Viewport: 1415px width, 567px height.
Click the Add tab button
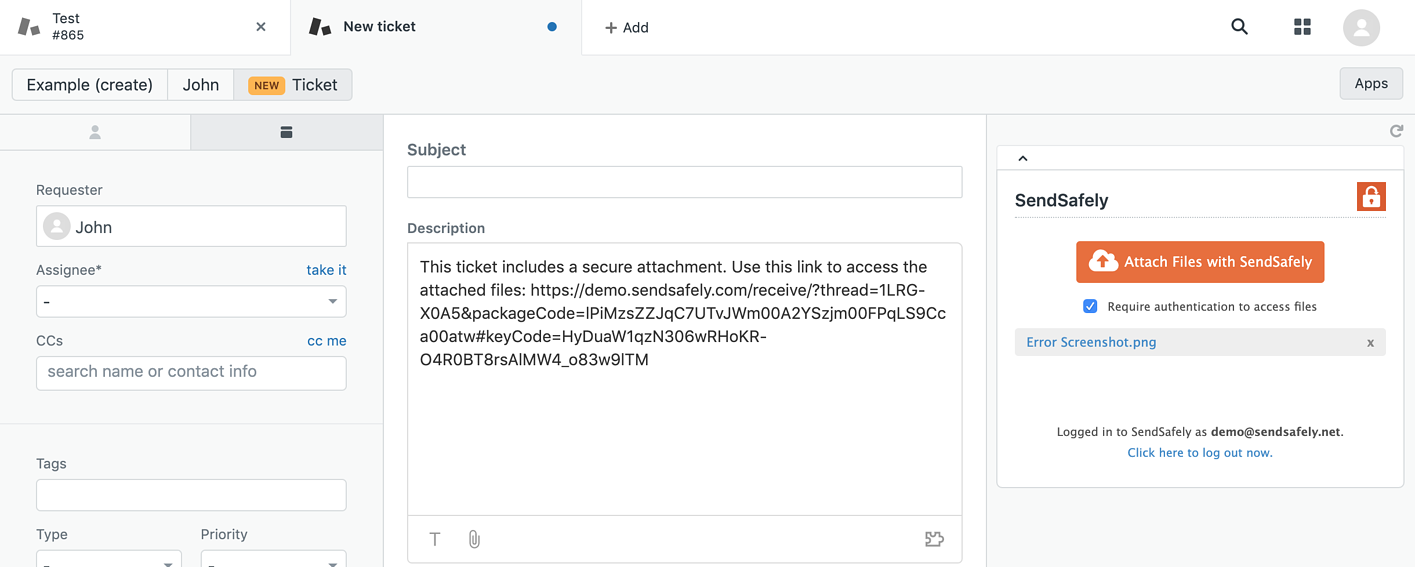(627, 28)
